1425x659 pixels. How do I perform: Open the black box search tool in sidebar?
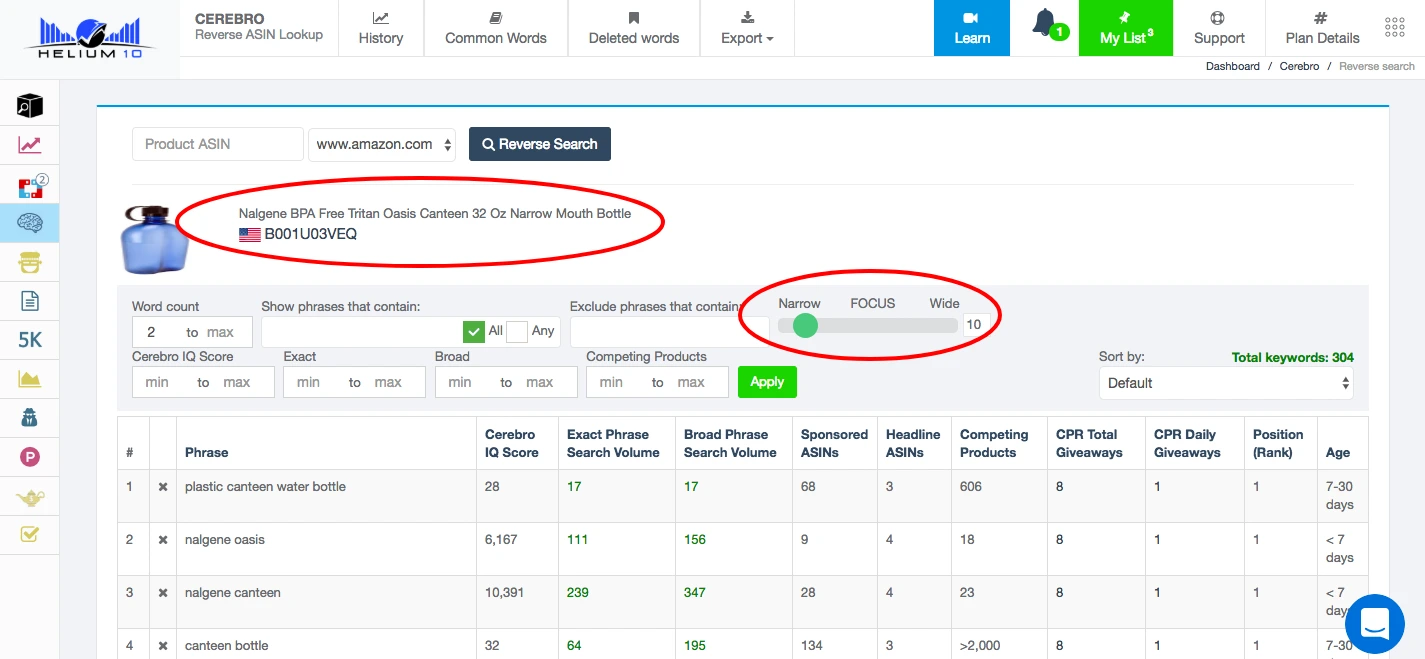[x=30, y=105]
